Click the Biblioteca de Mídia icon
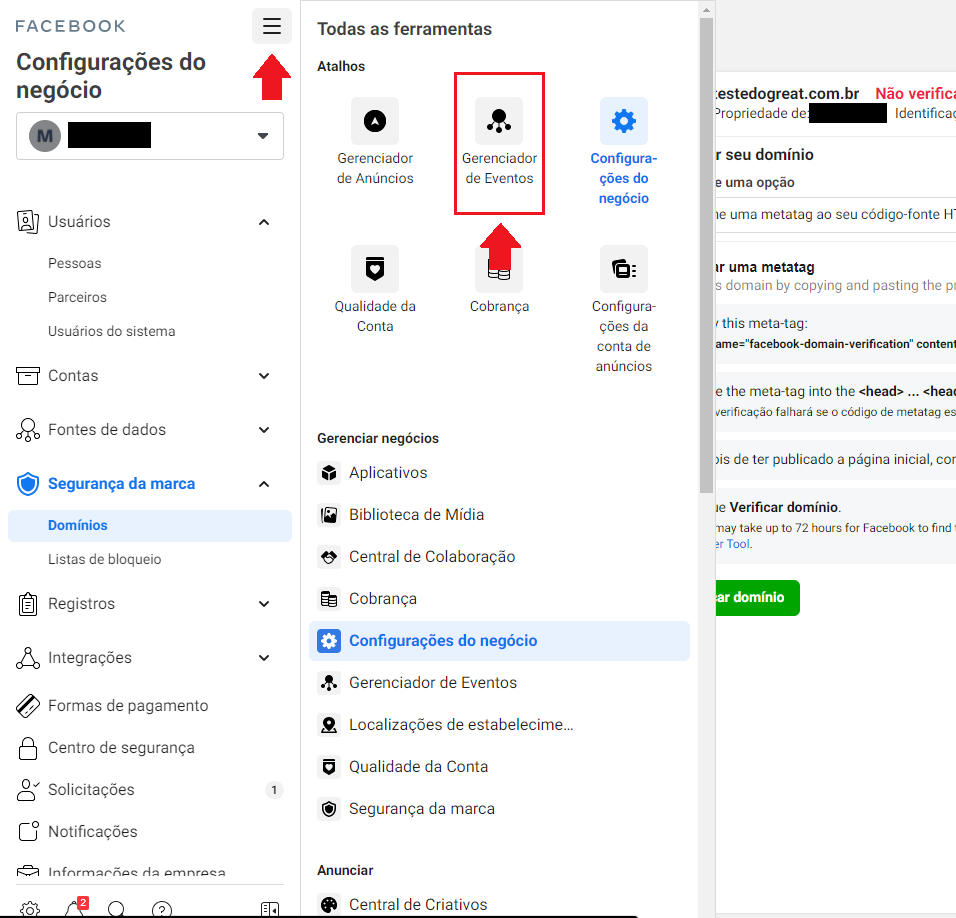This screenshot has width=956, height=918. click(x=329, y=515)
